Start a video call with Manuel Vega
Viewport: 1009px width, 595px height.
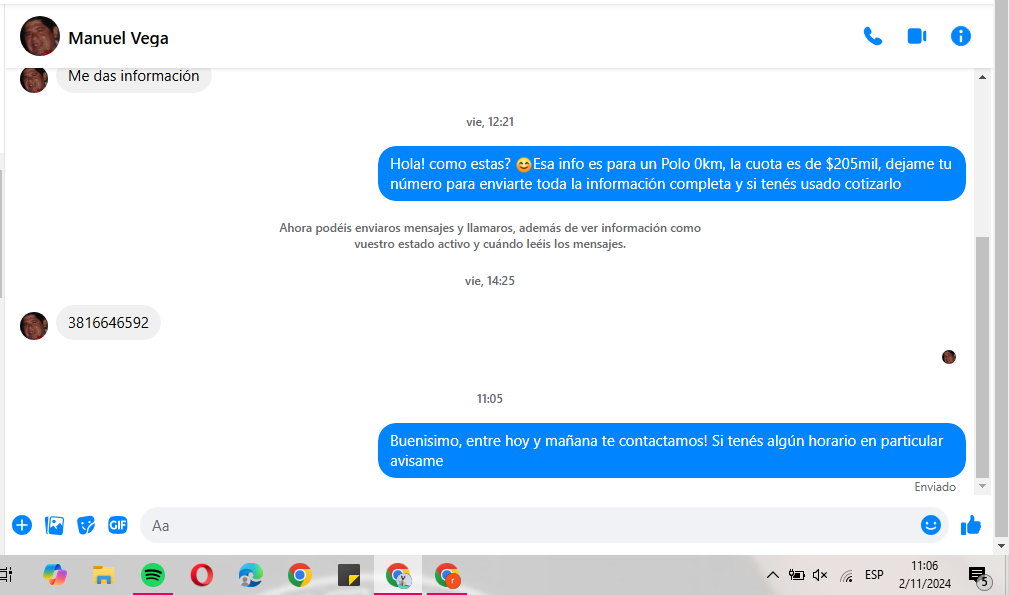click(x=917, y=37)
